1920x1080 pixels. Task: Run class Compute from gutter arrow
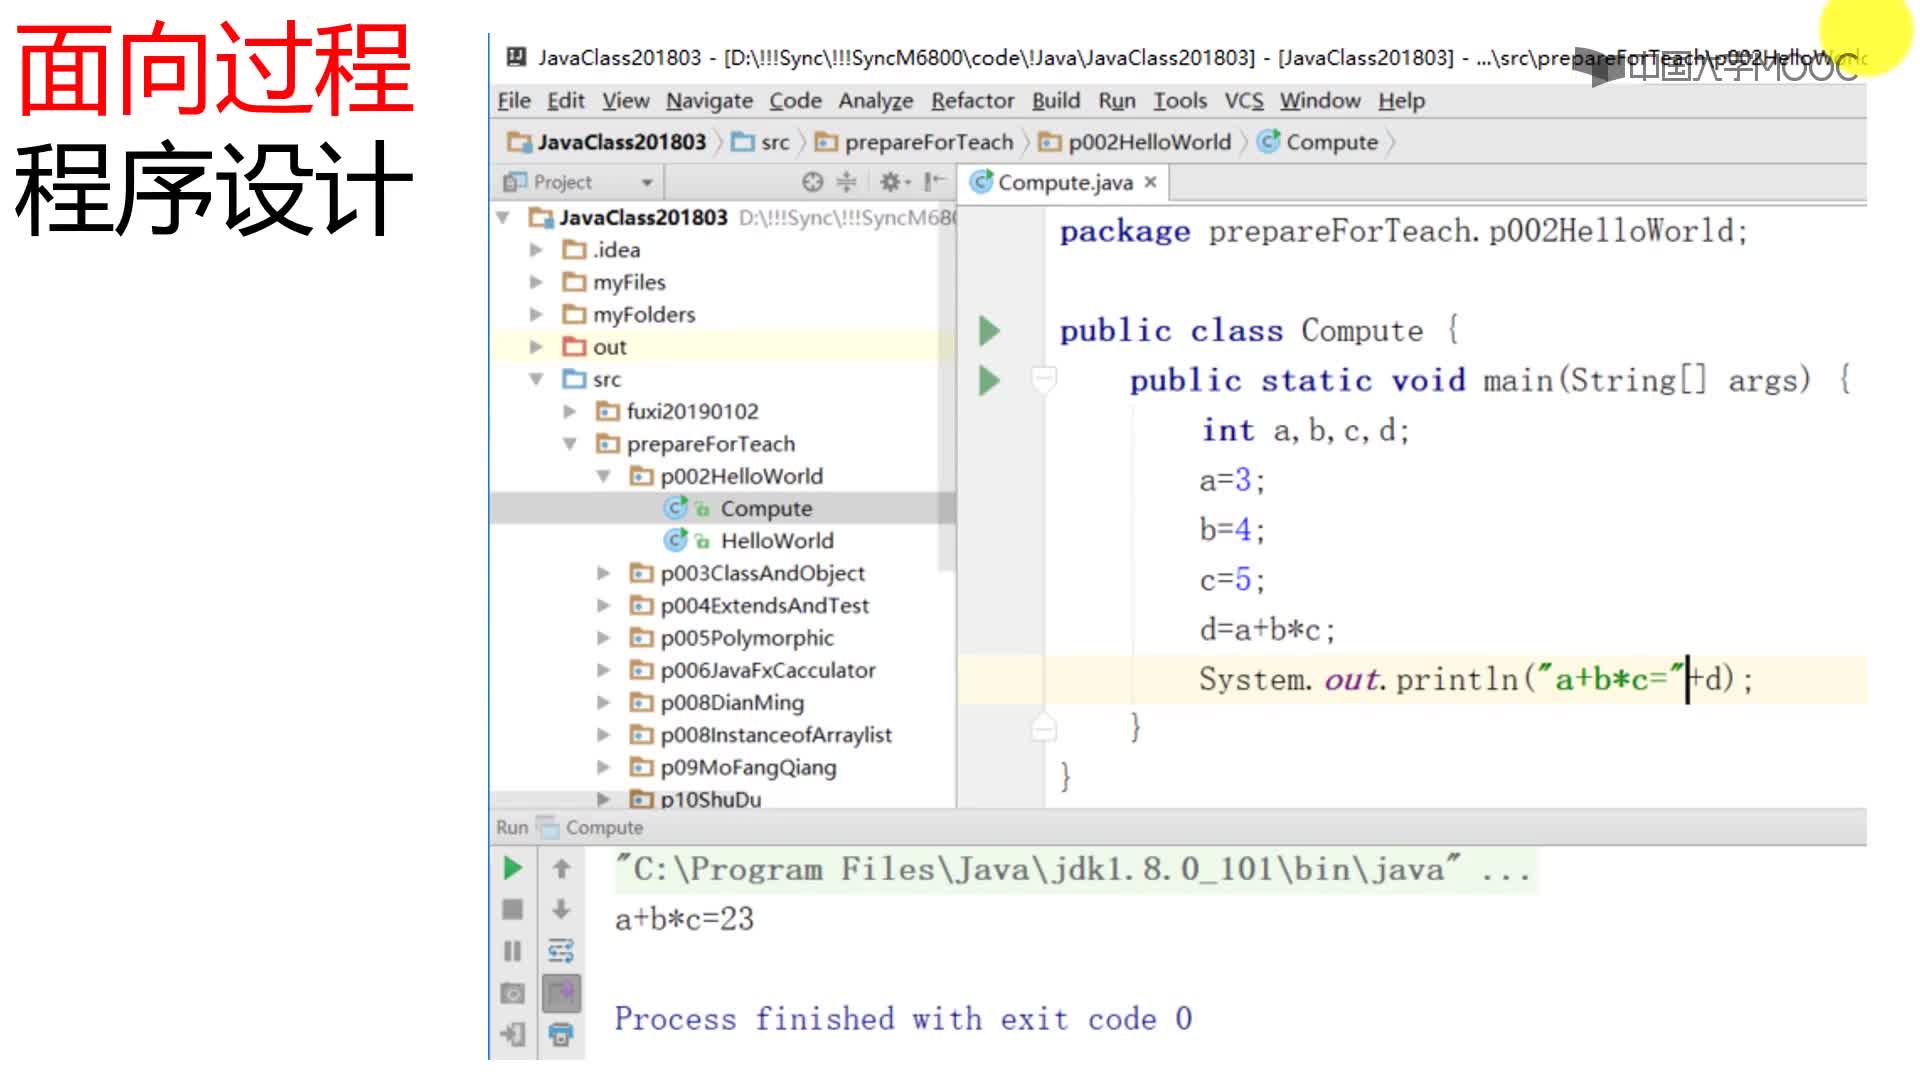click(x=989, y=331)
